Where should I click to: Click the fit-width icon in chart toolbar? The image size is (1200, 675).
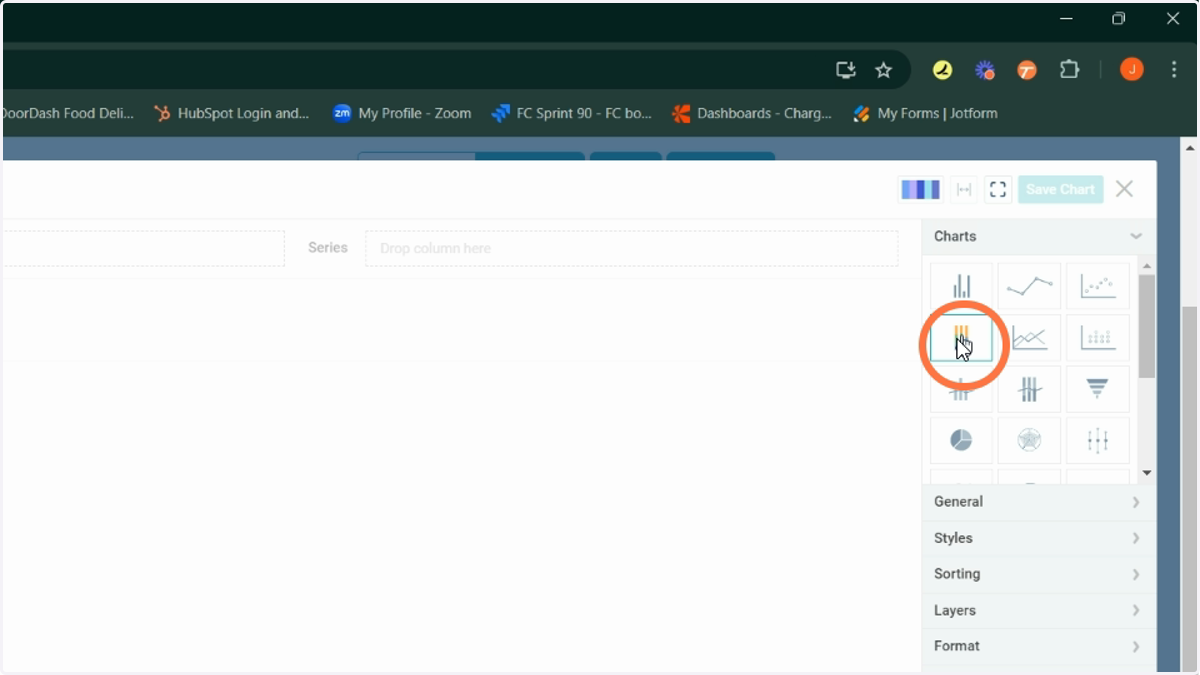click(x=964, y=189)
